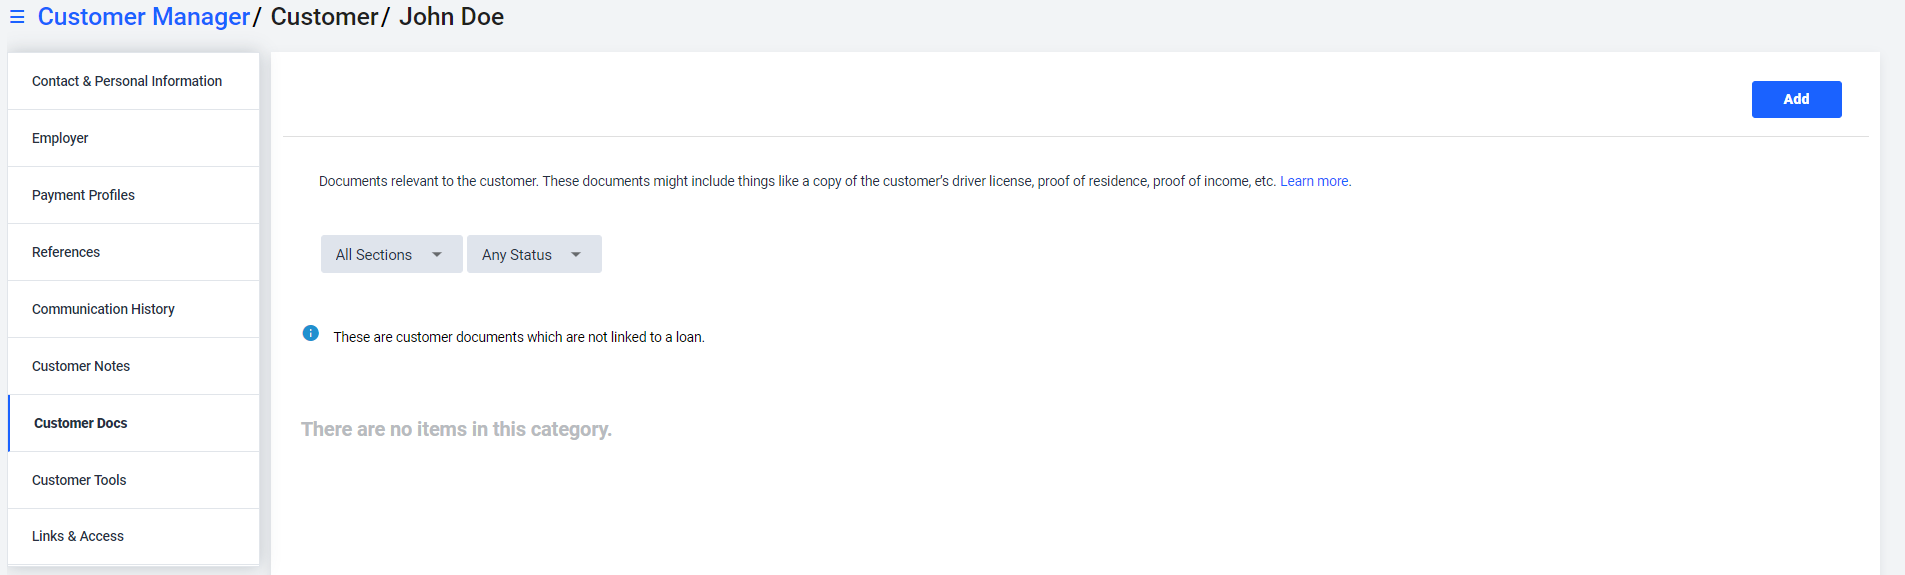Follow the Learn more link
Viewport: 1905px width, 575px height.
[x=1314, y=181]
